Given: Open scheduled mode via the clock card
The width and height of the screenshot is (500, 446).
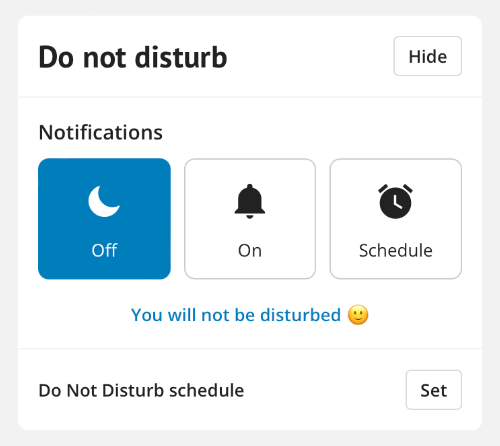Looking at the screenshot, I should [x=396, y=219].
